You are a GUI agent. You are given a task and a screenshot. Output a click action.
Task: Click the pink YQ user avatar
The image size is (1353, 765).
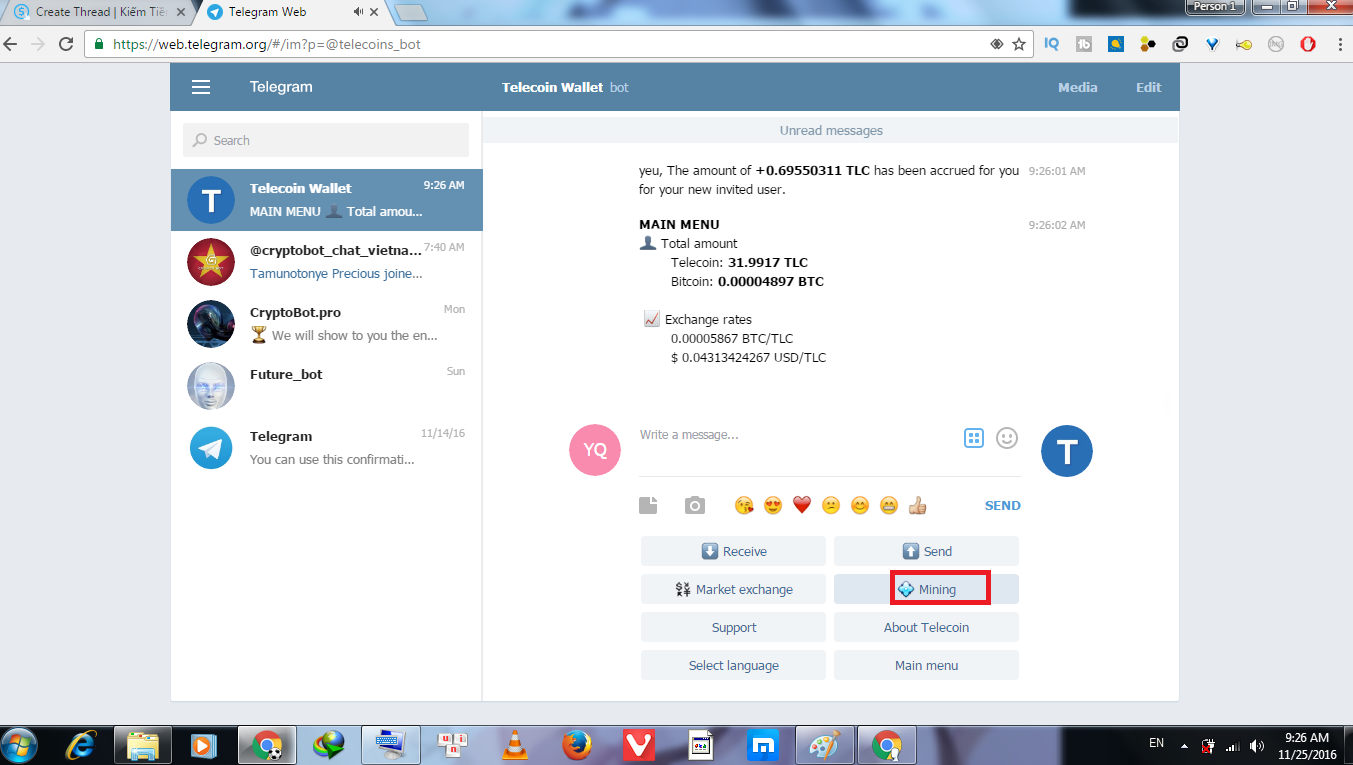click(x=595, y=449)
